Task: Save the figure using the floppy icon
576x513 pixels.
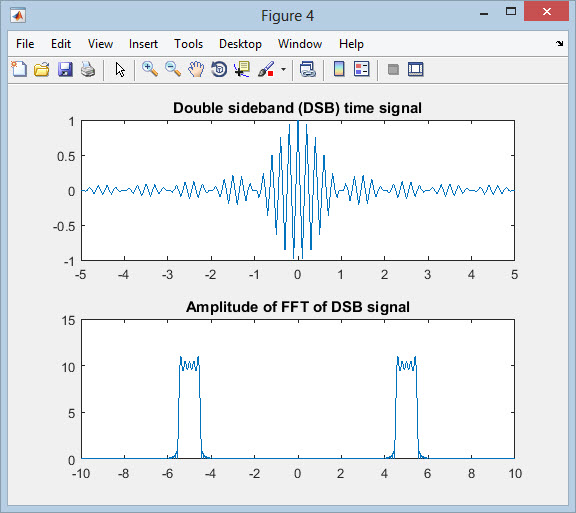Action: [65, 69]
